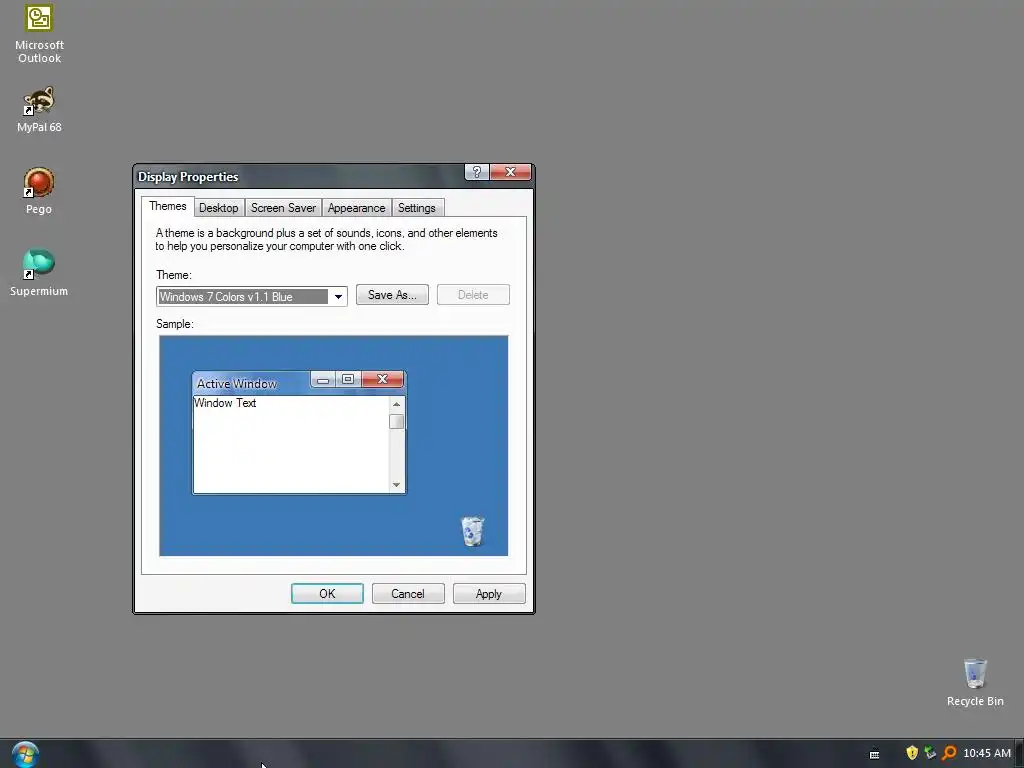The width and height of the screenshot is (1024, 768).
Task: Click the sample scrollbar down arrow
Action: click(396, 485)
